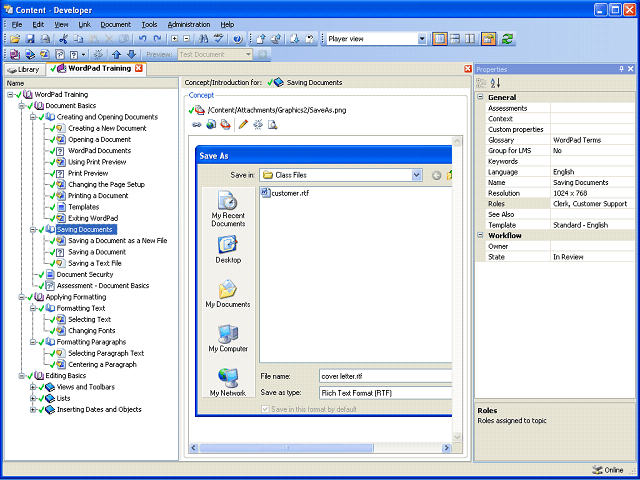This screenshot has height=480, width=640.
Task: Click the Copy toolbar icon
Action: click(x=78, y=39)
